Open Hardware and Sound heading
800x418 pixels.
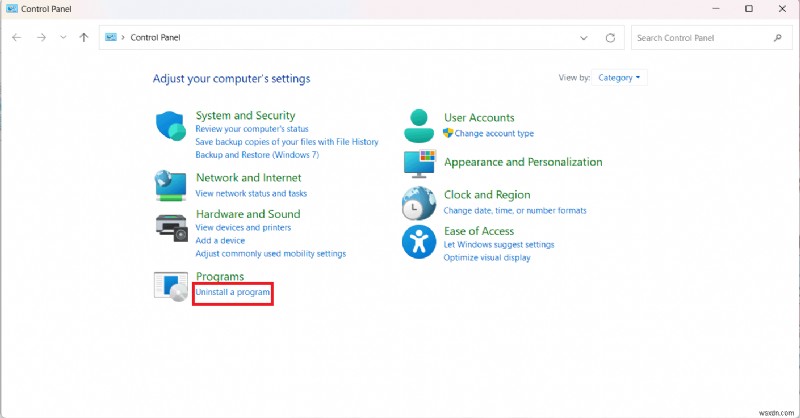coord(248,214)
